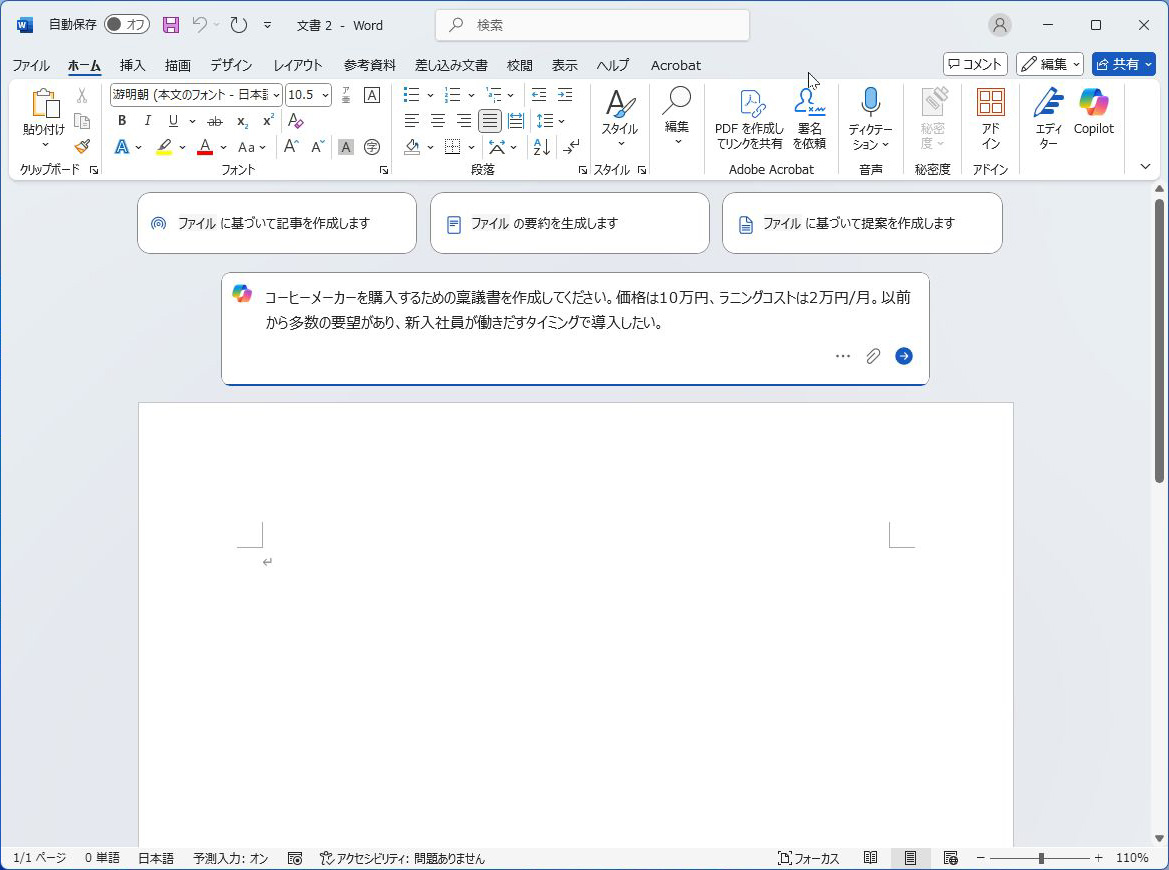Switch to the Insert (挿入) tab

point(132,65)
